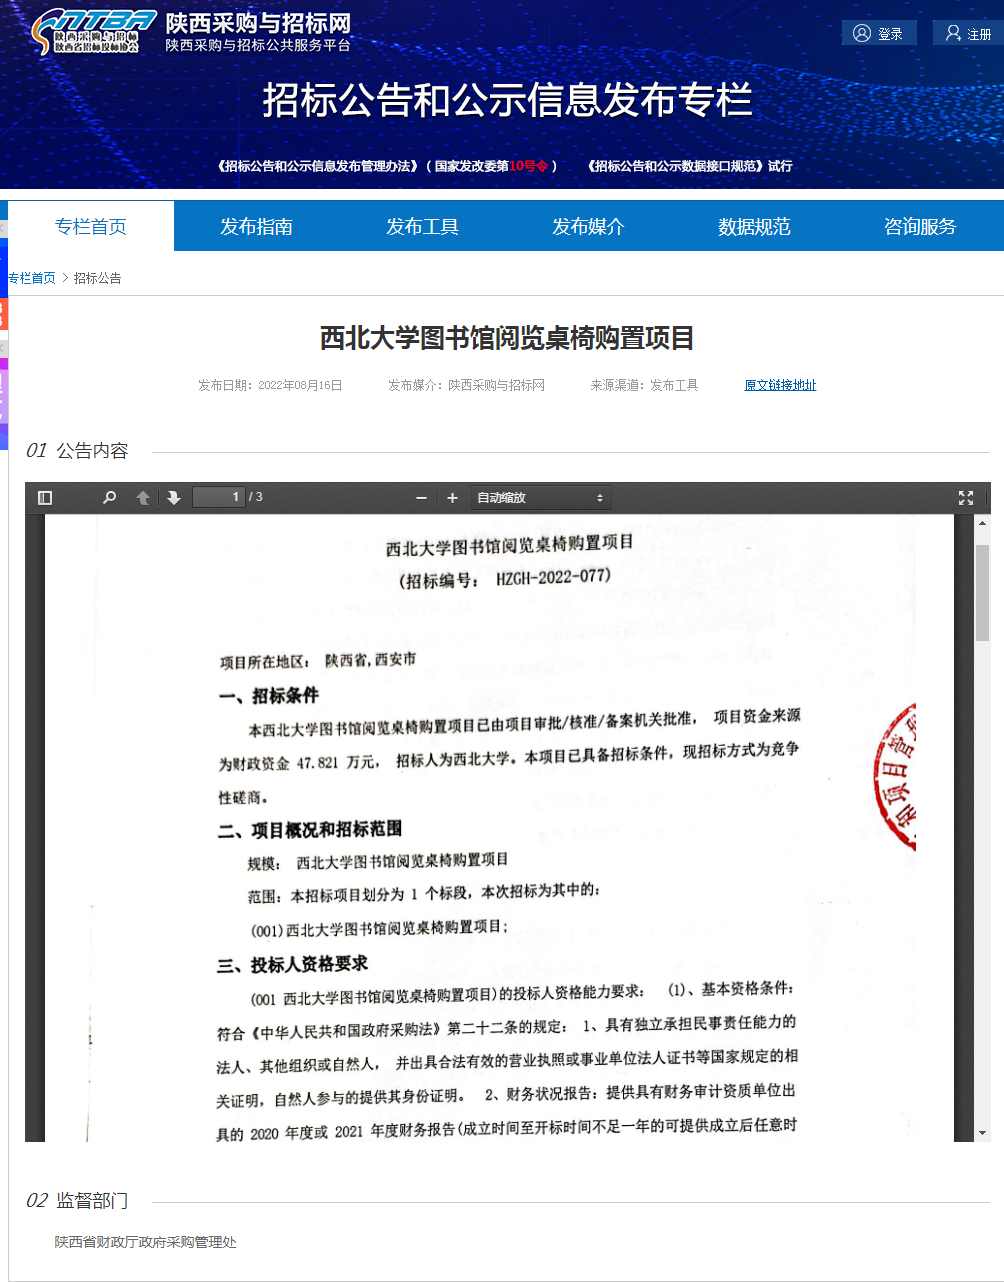Open the 发布工具 menu tab
Image resolution: width=1004 pixels, height=1282 pixels.
point(423,227)
